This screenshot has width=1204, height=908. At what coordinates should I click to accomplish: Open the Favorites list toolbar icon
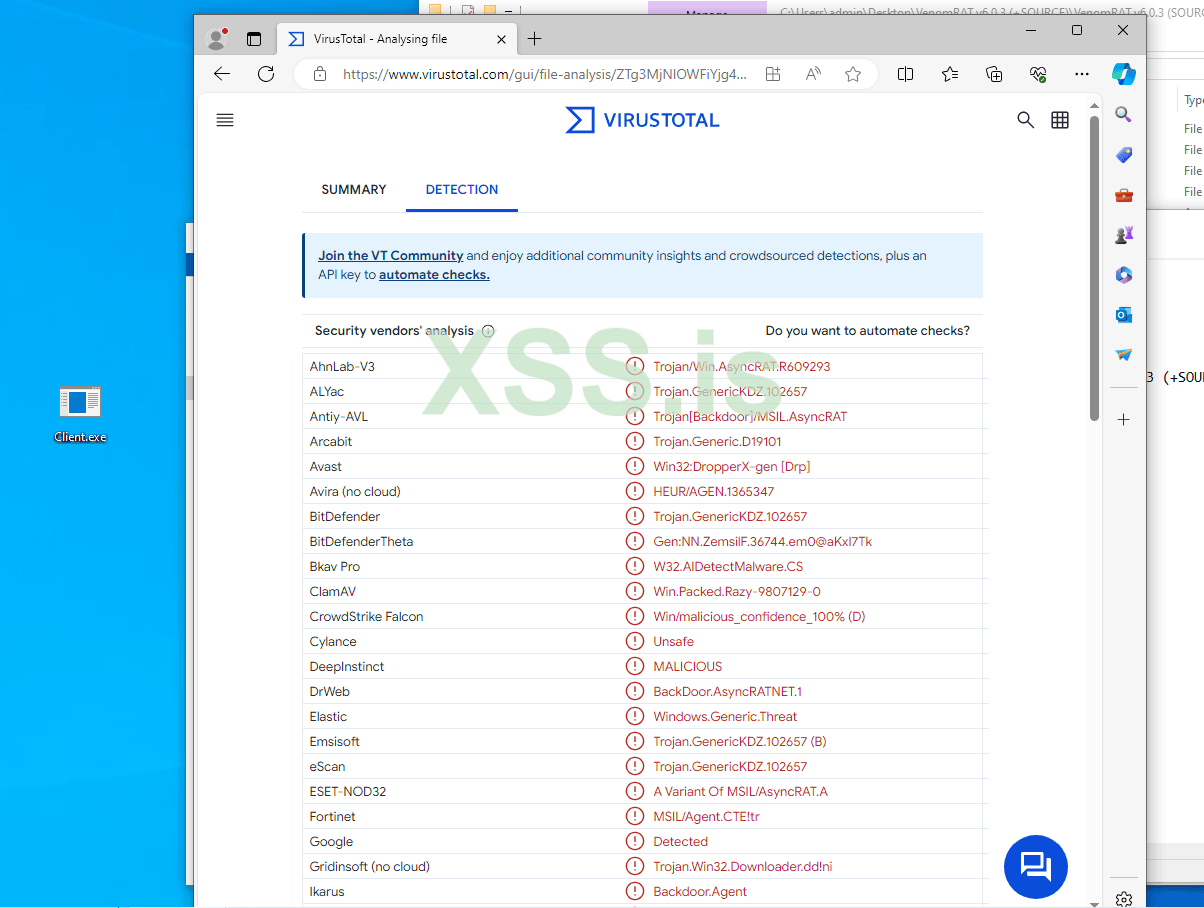pyautogui.click(x=950, y=74)
